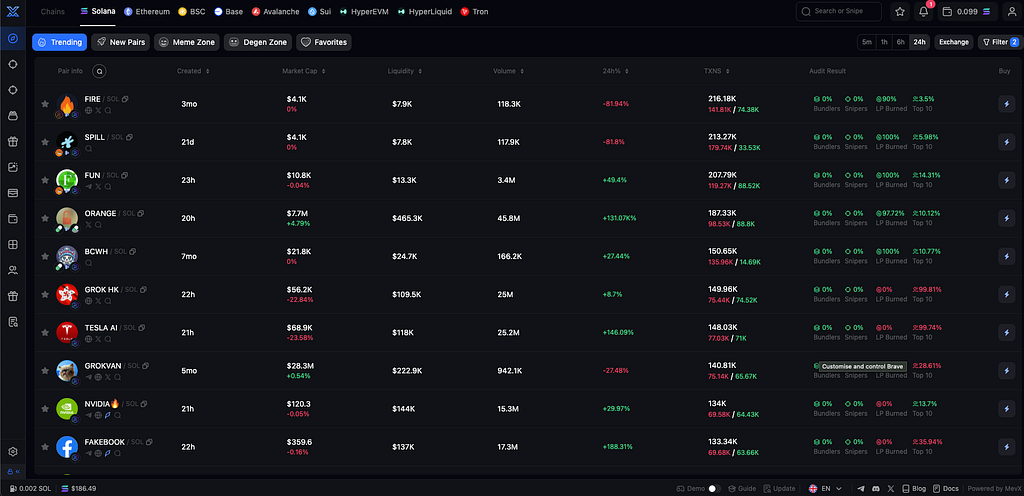
Task: Quick buy SPILL with lightning icon
Action: 1006,142
